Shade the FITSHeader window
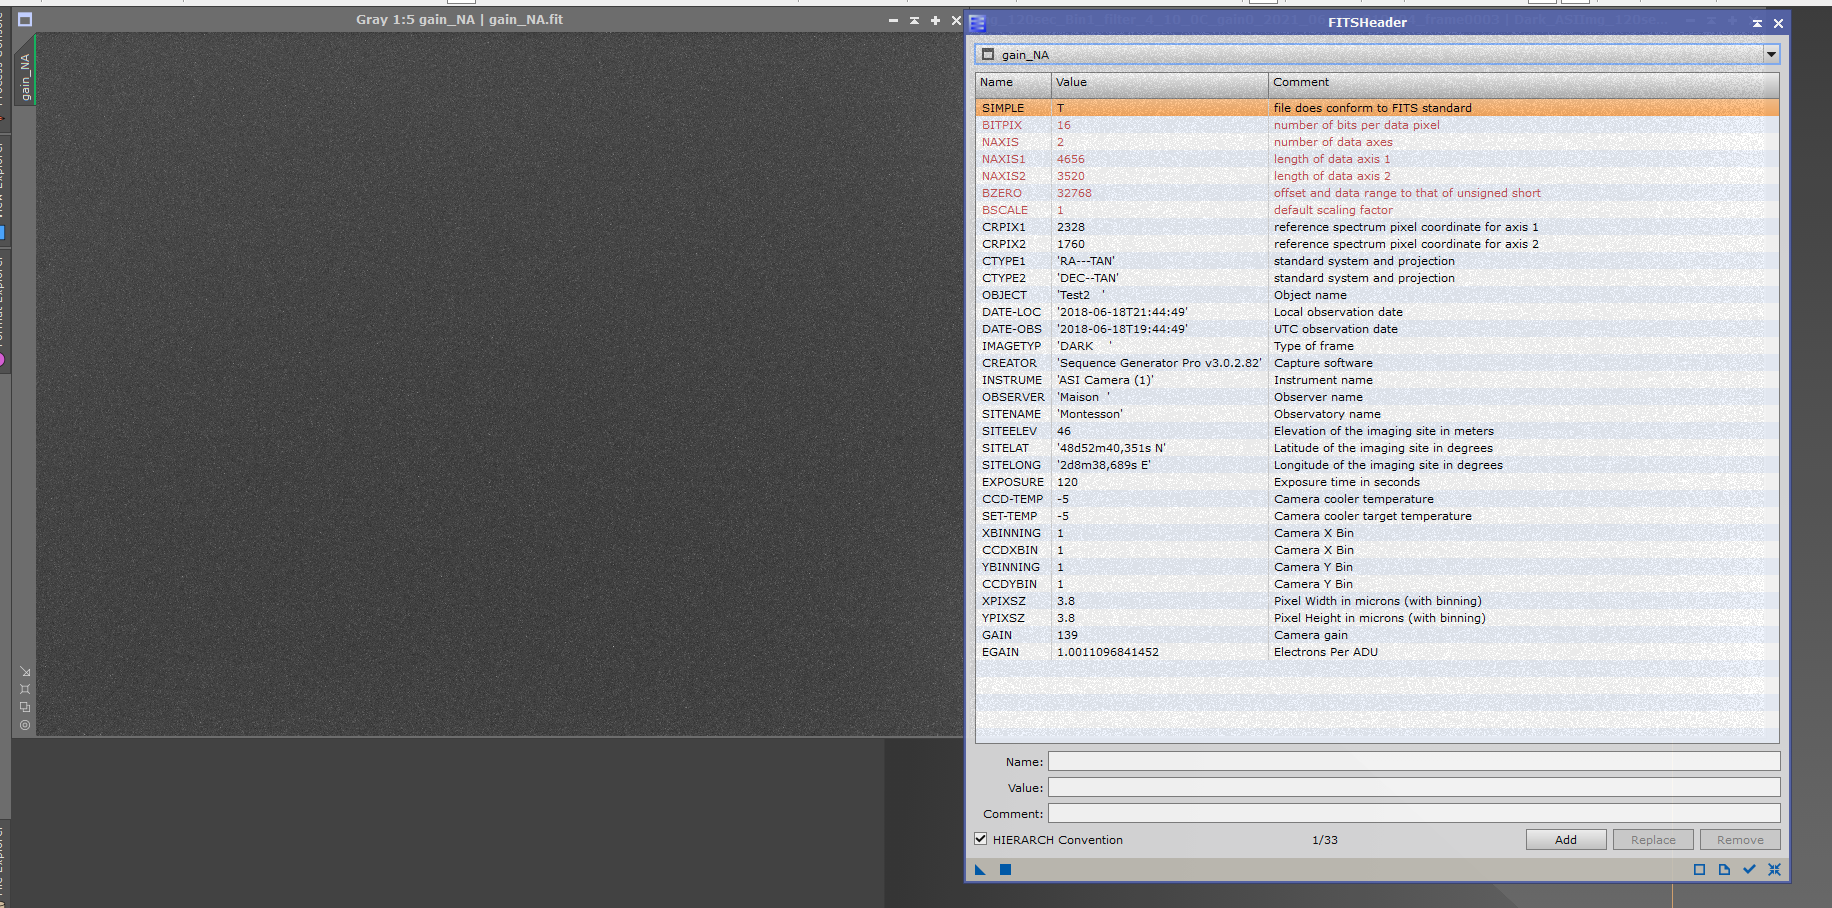 click(1757, 23)
